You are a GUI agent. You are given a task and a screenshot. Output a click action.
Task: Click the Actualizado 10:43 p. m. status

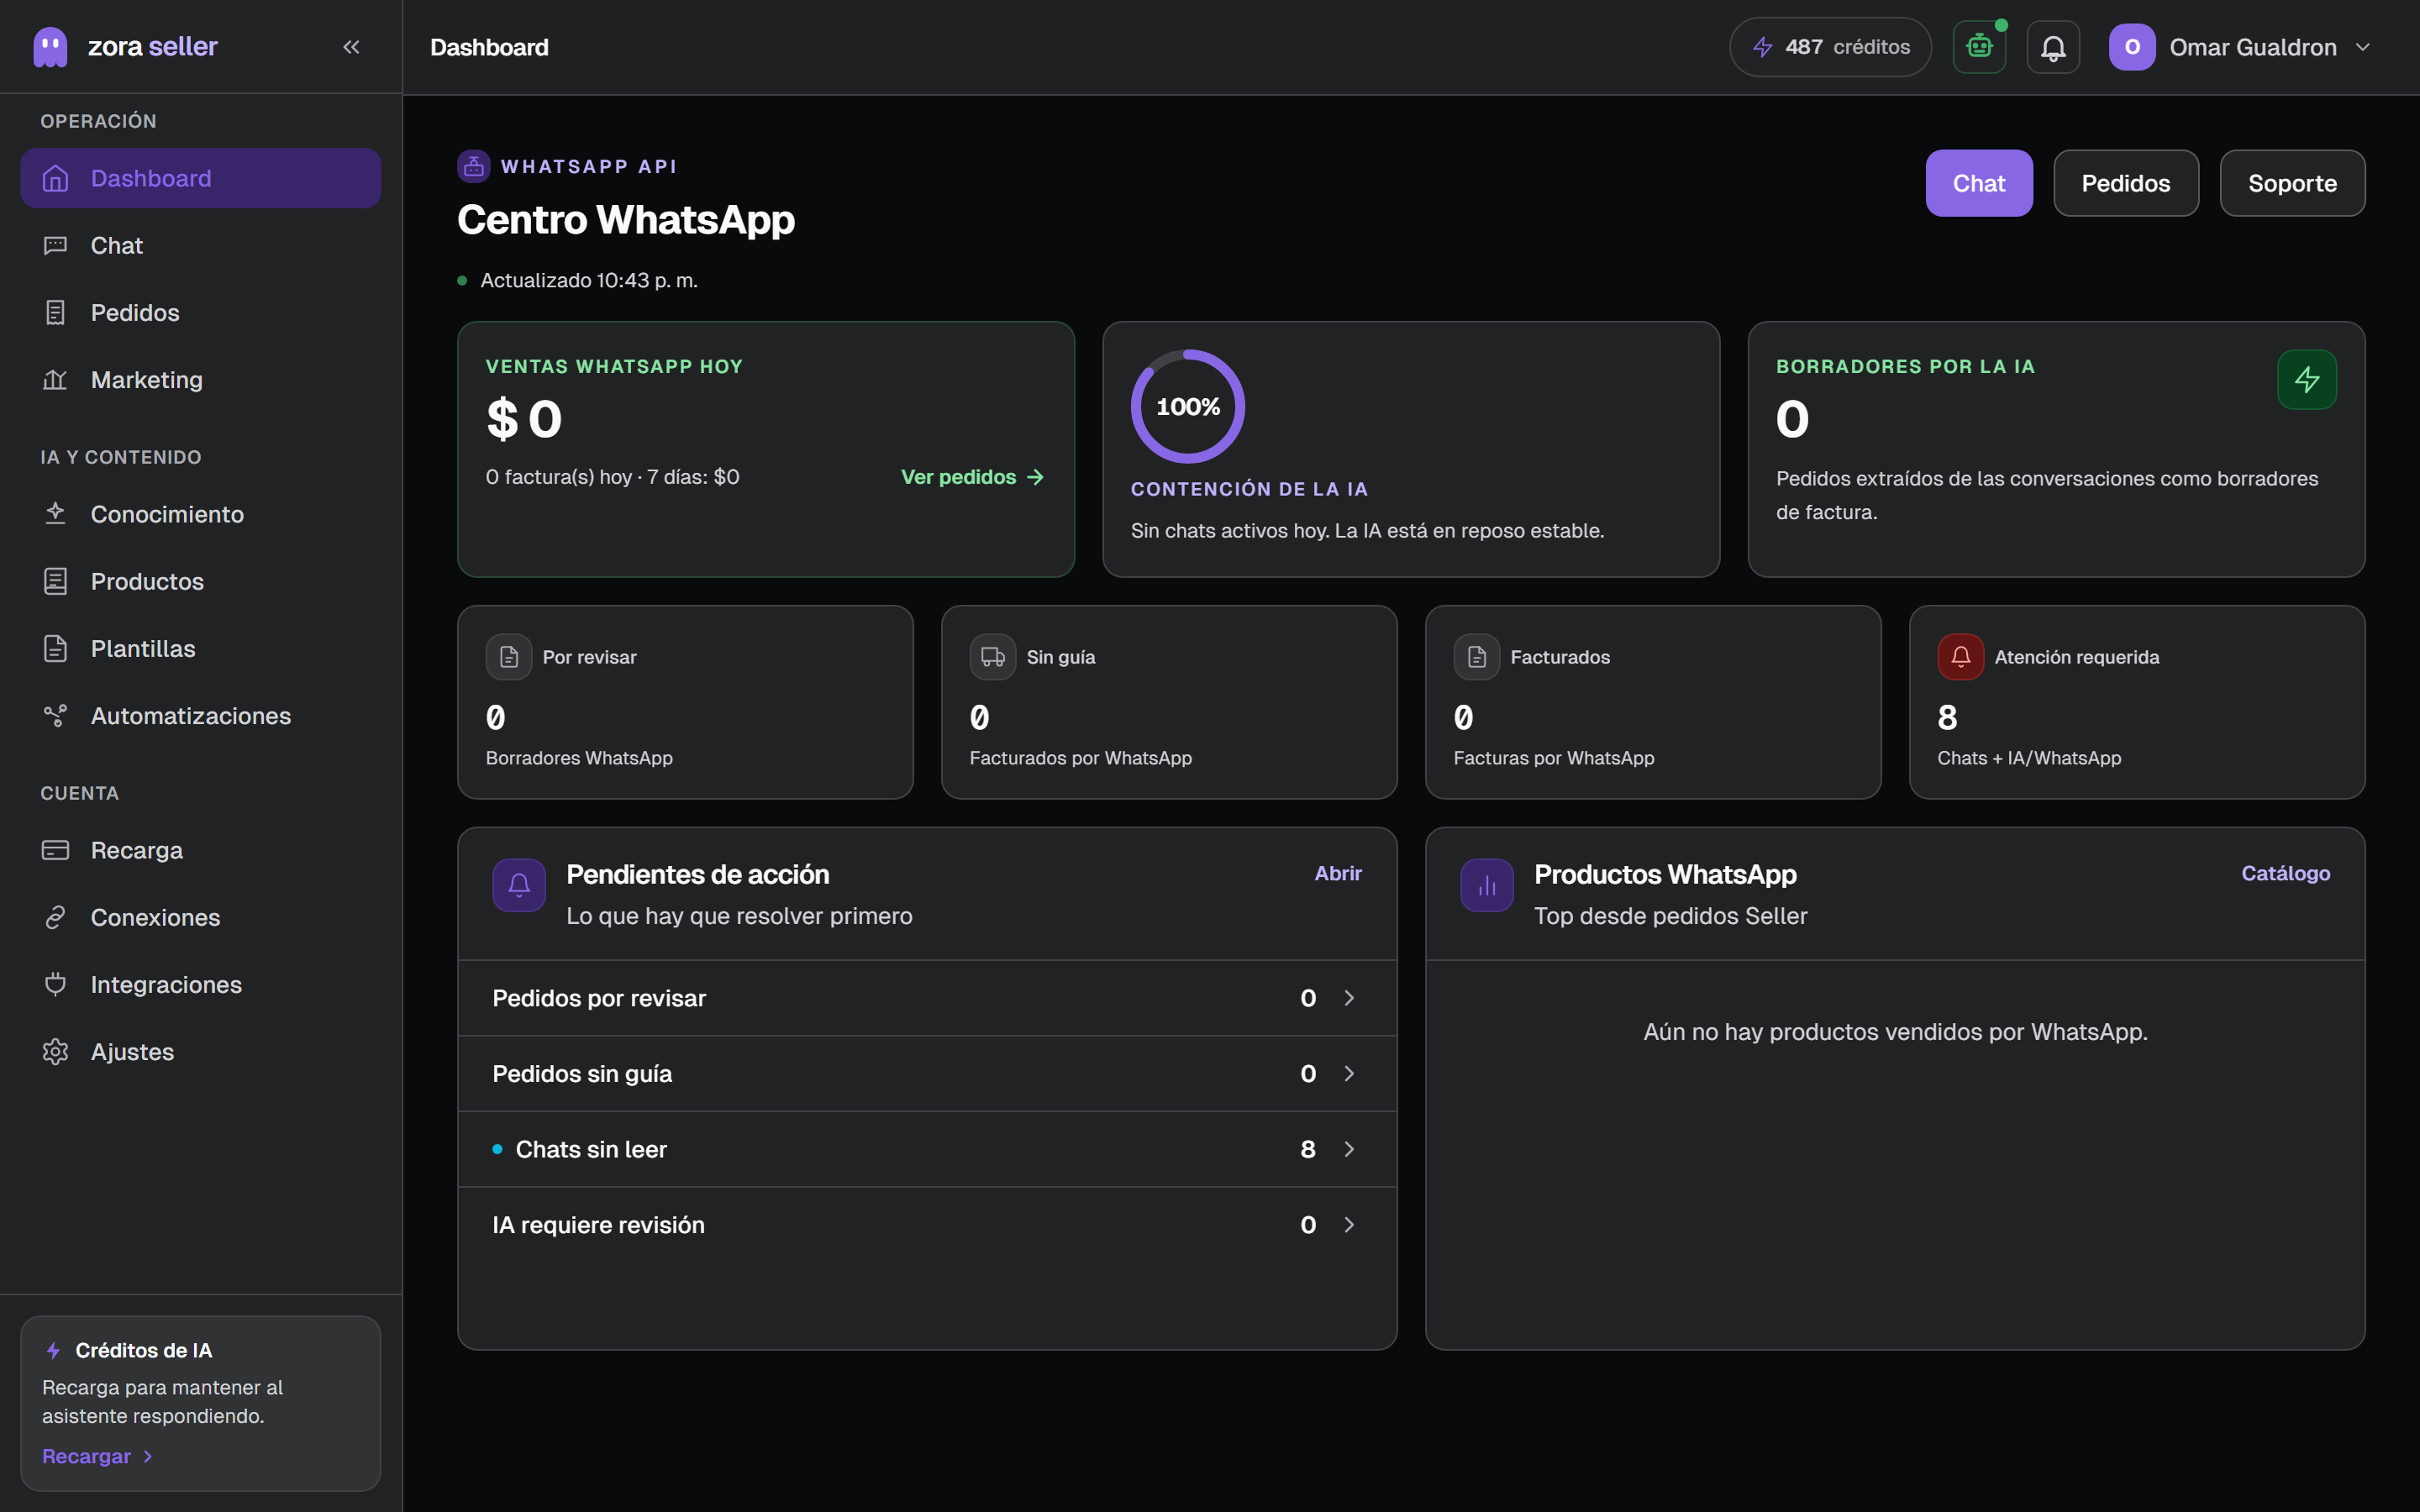pyautogui.click(x=578, y=280)
